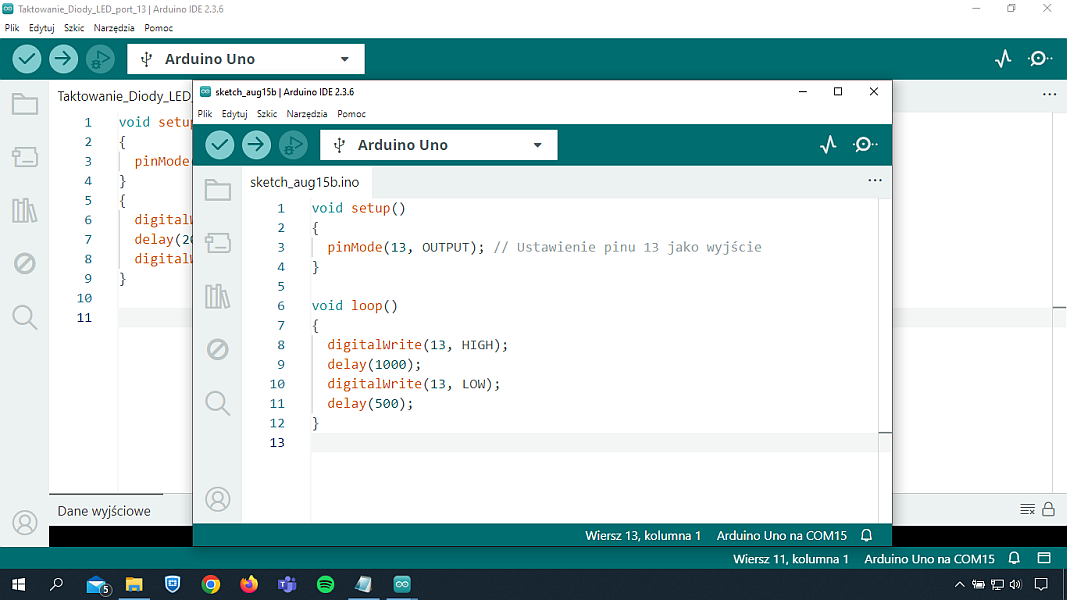Click empty line 13 in sketch_aug15b editor
Viewport: 1067px width, 600px height.
click(595, 442)
